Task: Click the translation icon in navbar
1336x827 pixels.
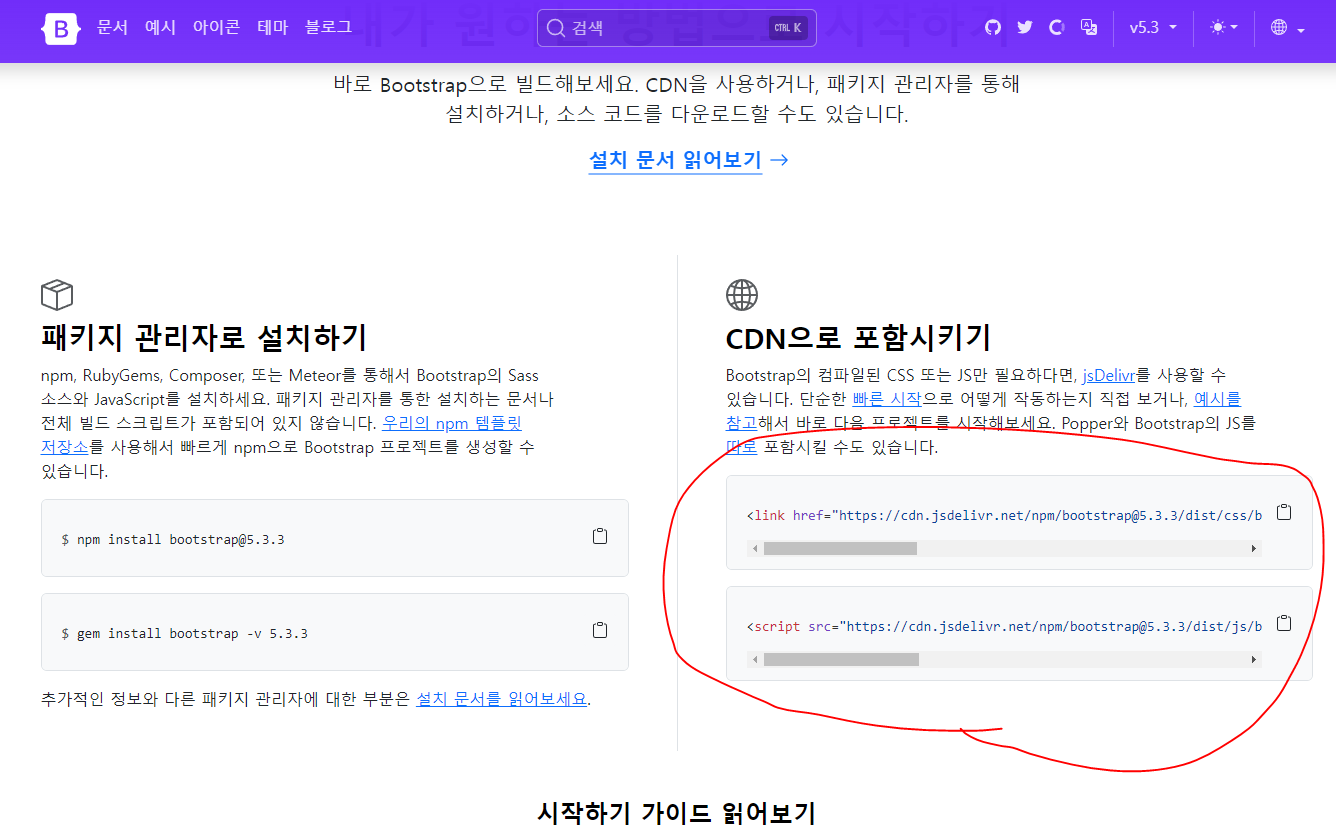Action: [1089, 28]
